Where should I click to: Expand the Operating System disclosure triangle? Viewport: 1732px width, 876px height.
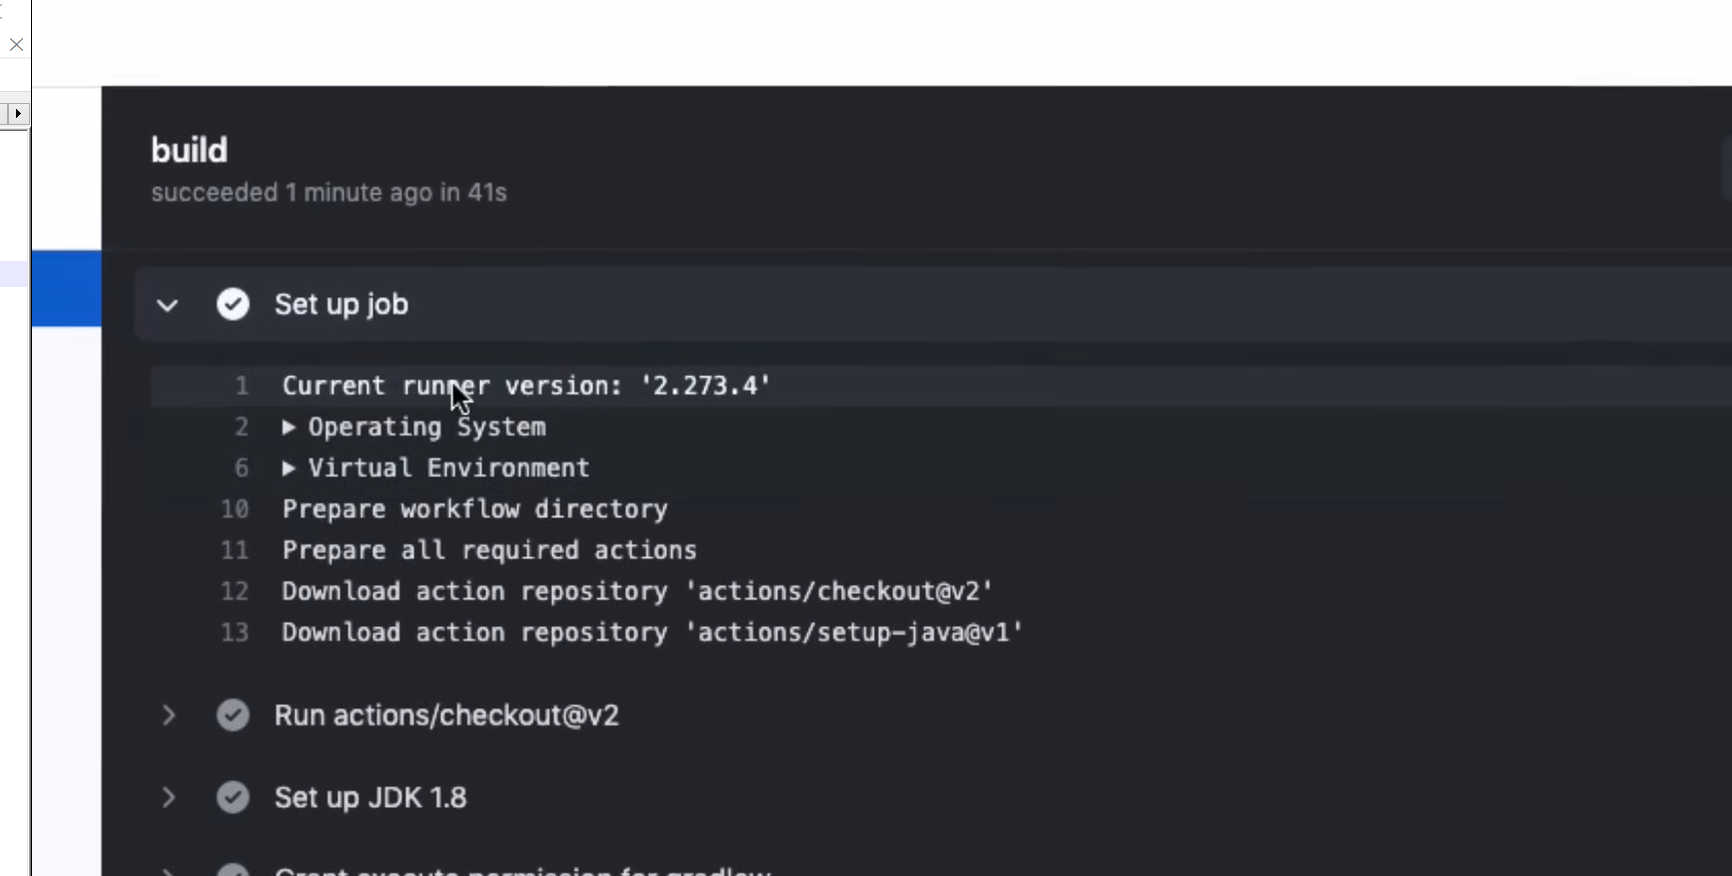[x=289, y=427]
